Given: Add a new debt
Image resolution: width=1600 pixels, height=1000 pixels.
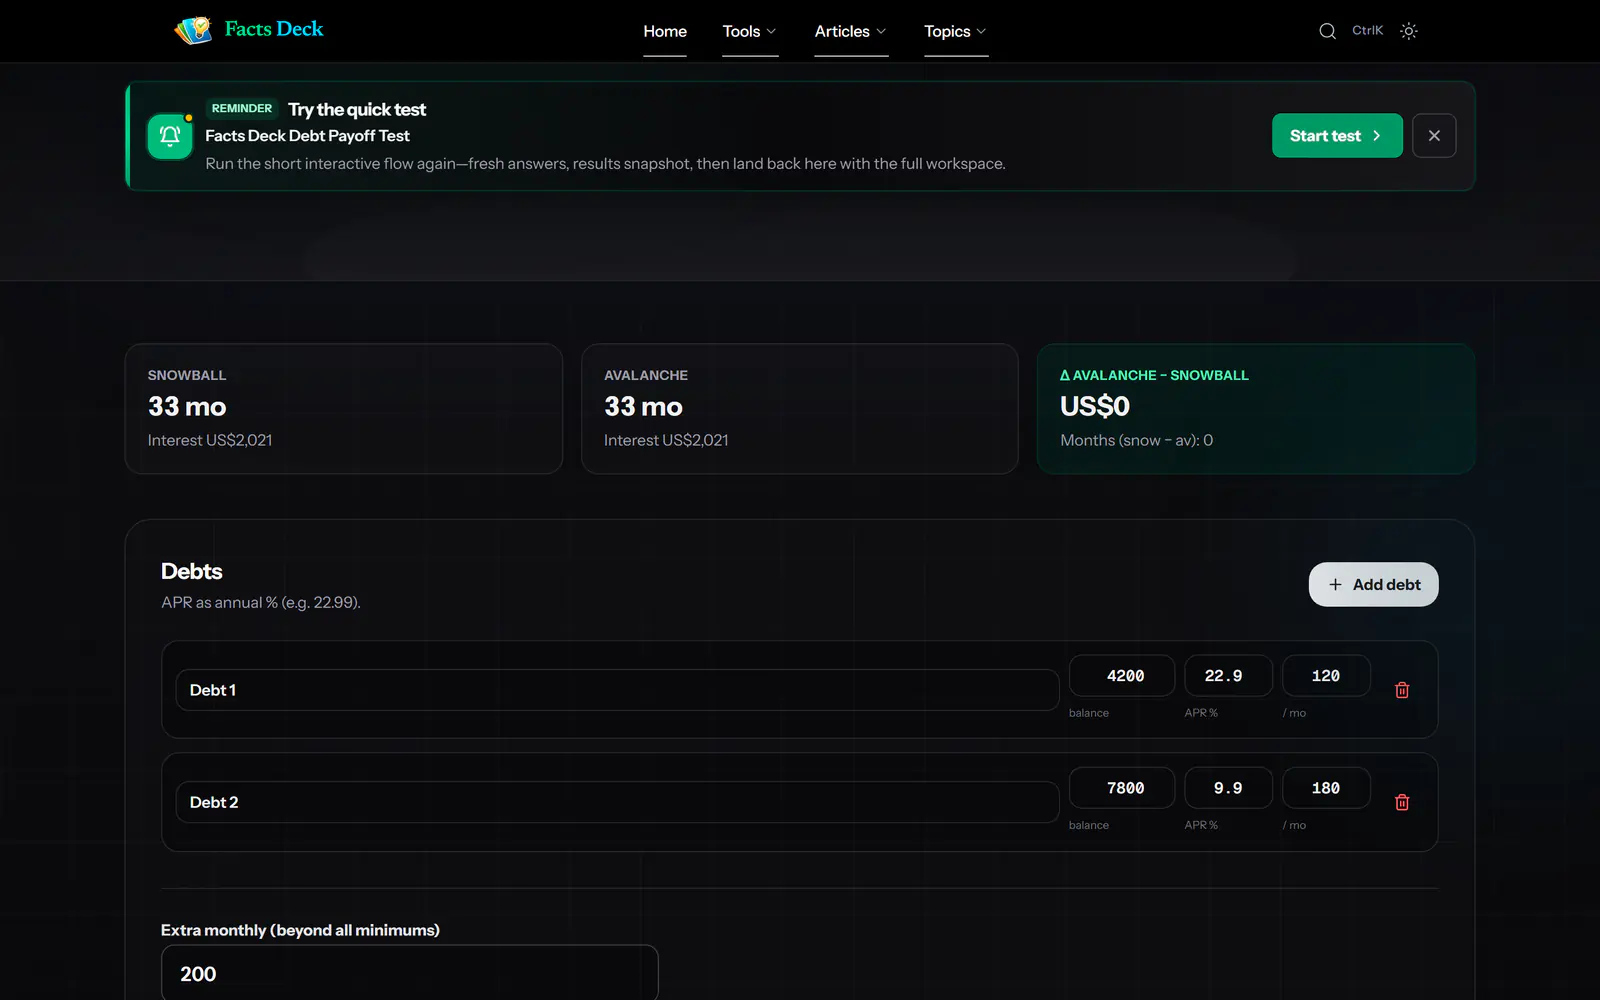Looking at the screenshot, I should pos(1373,585).
